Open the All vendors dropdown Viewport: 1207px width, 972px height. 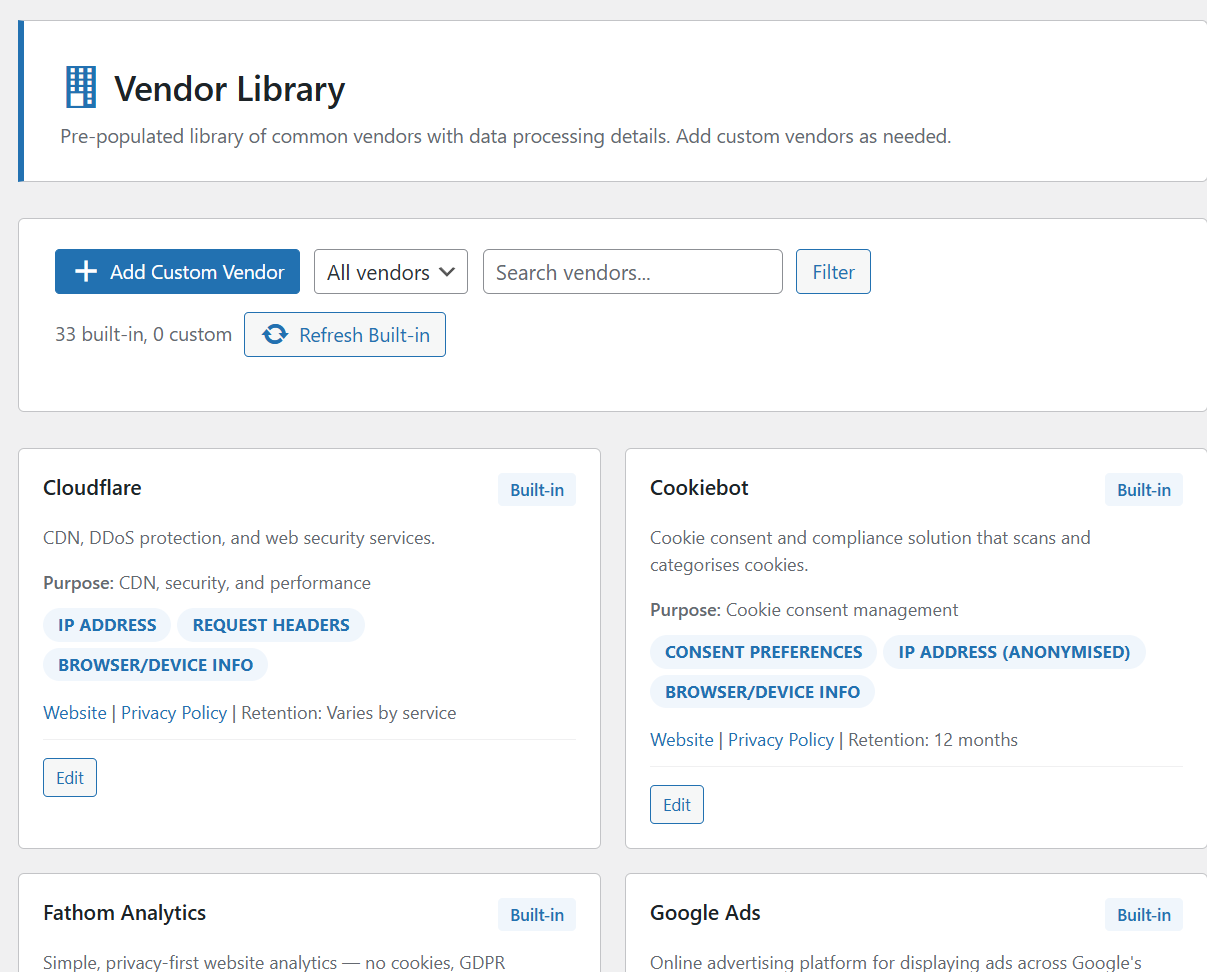point(390,272)
